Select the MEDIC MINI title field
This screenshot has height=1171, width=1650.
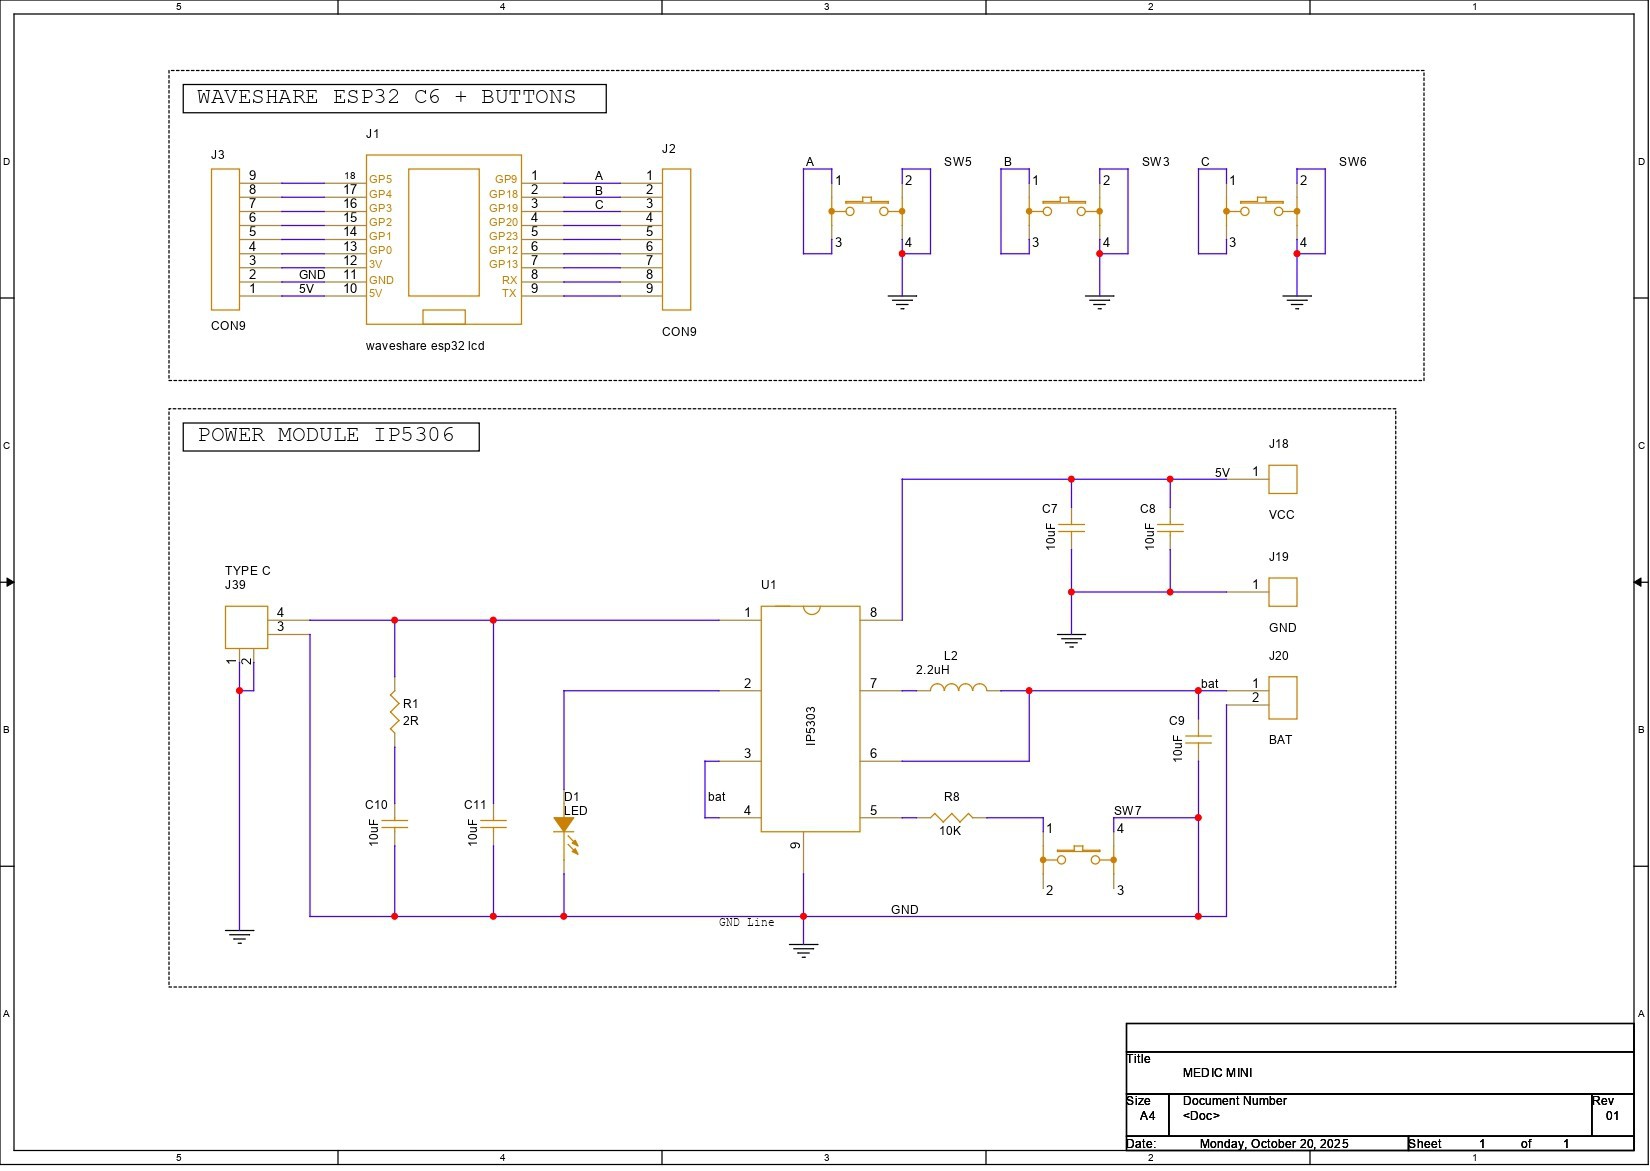pos(1217,1074)
